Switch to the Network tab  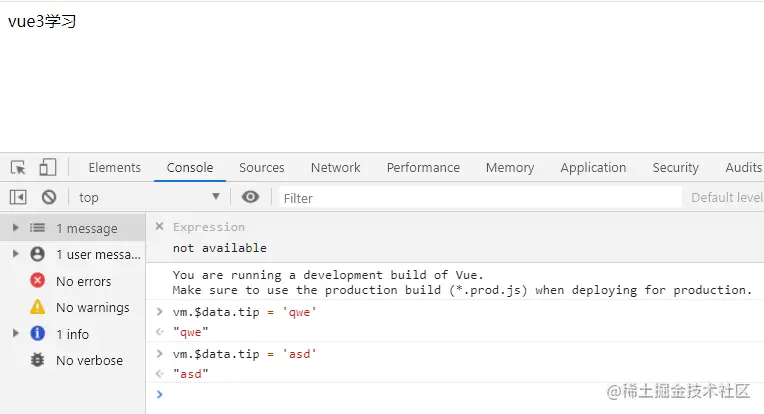click(x=335, y=168)
